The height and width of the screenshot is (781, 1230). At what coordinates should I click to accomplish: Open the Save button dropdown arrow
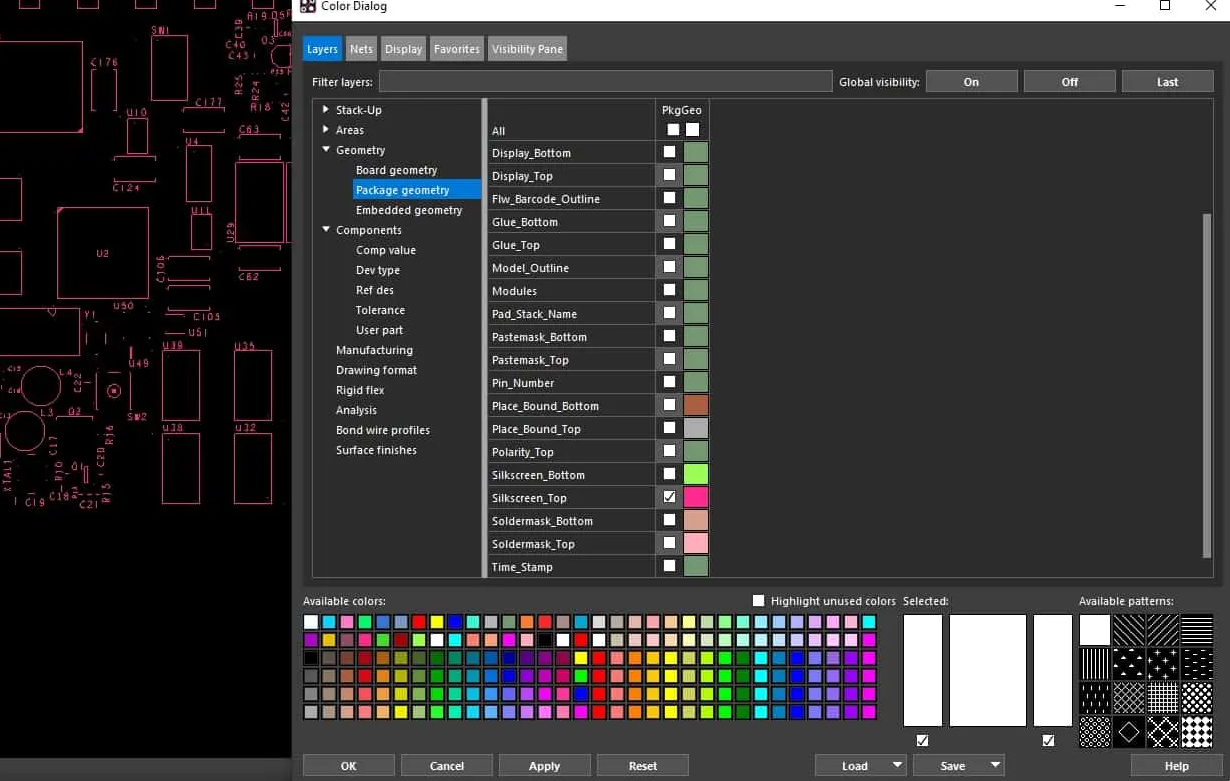pyautogui.click(x=994, y=766)
